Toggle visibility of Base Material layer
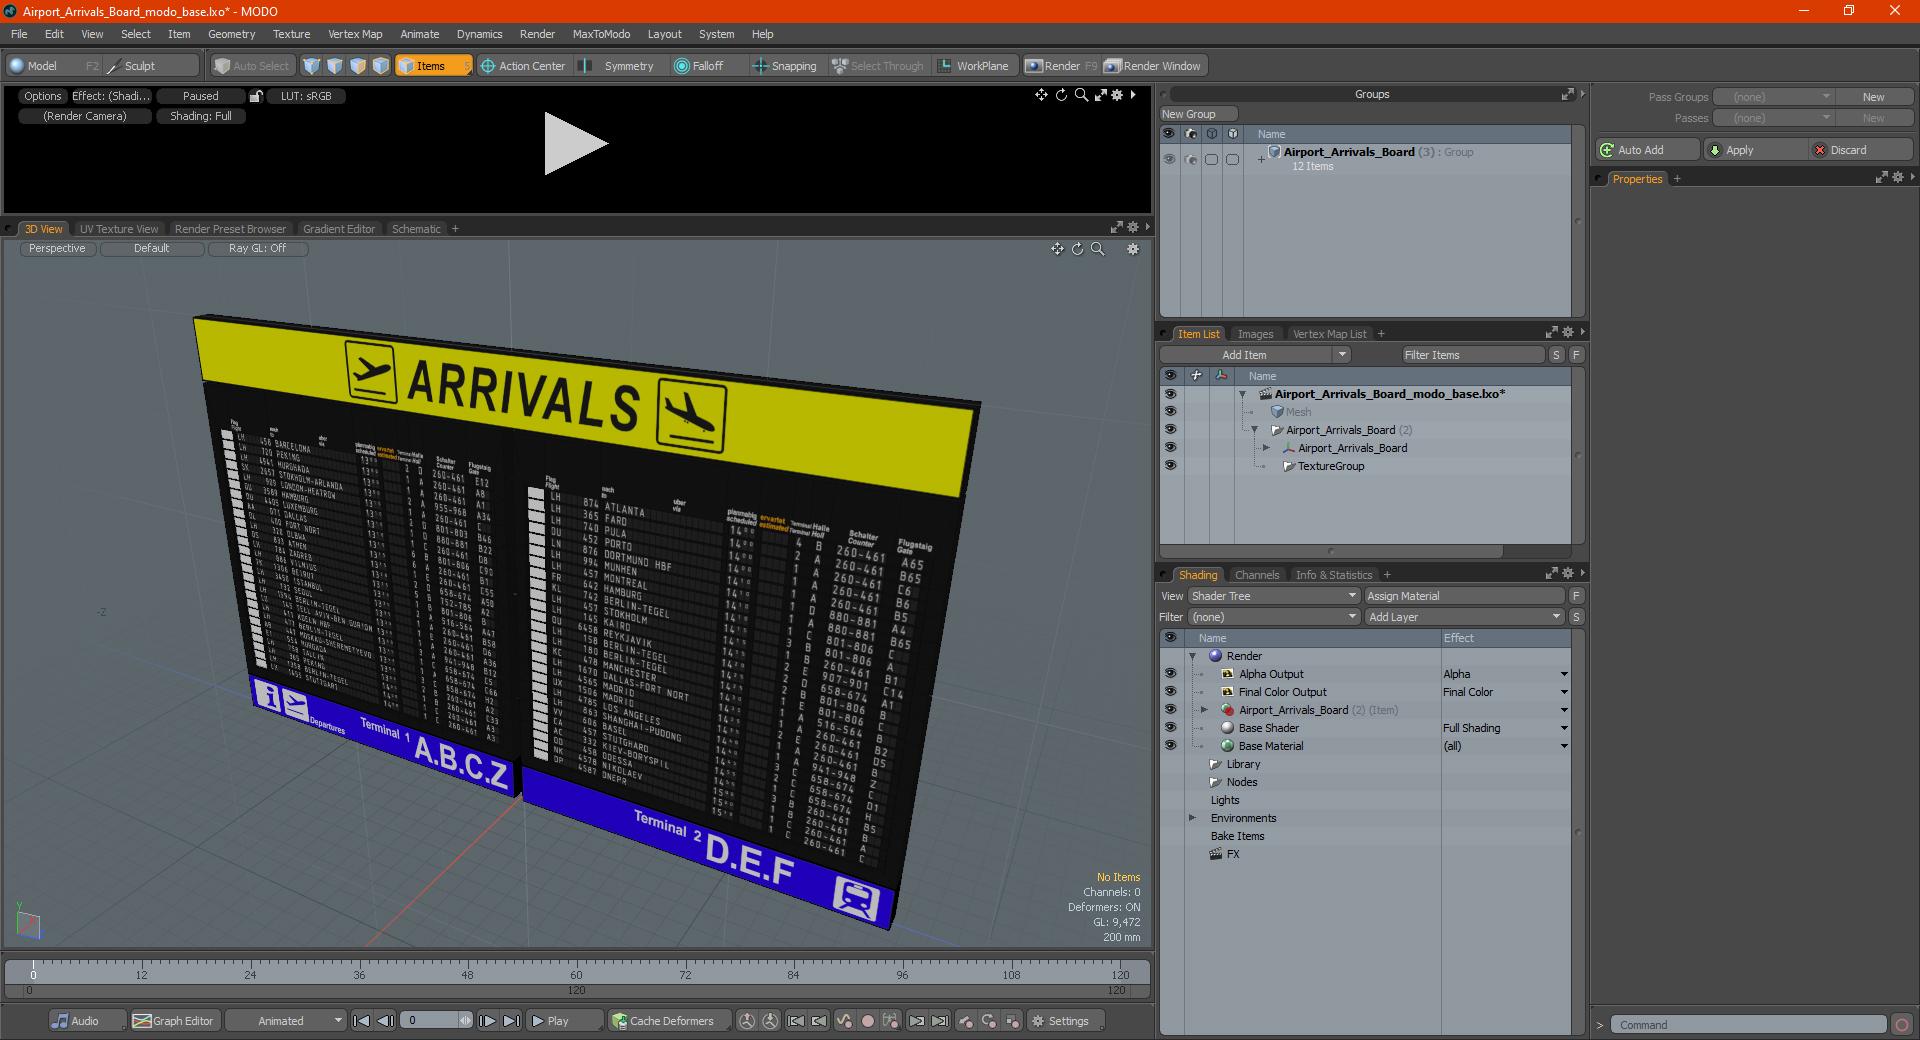 pos(1170,746)
